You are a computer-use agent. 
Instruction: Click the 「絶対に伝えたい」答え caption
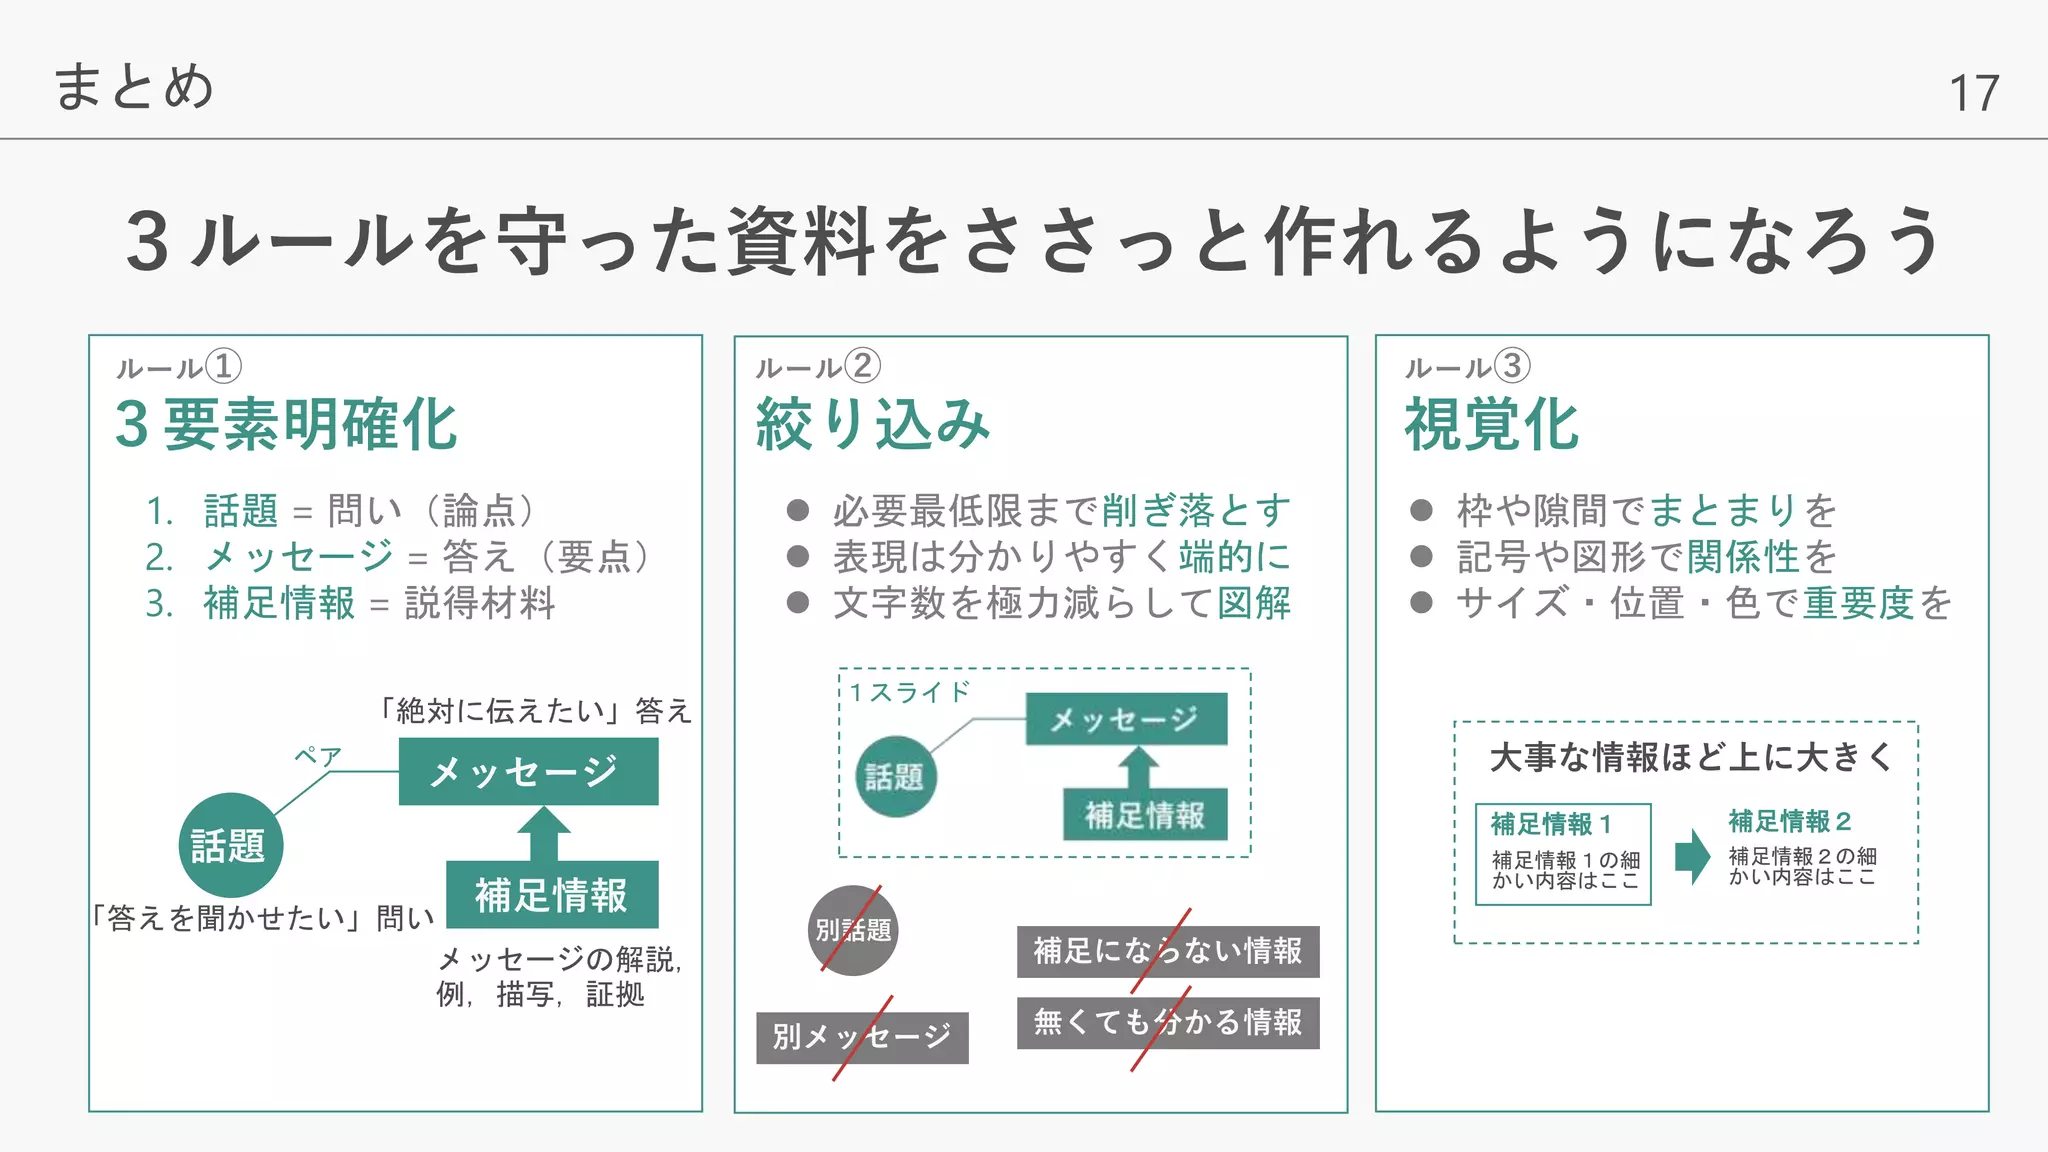(533, 711)
